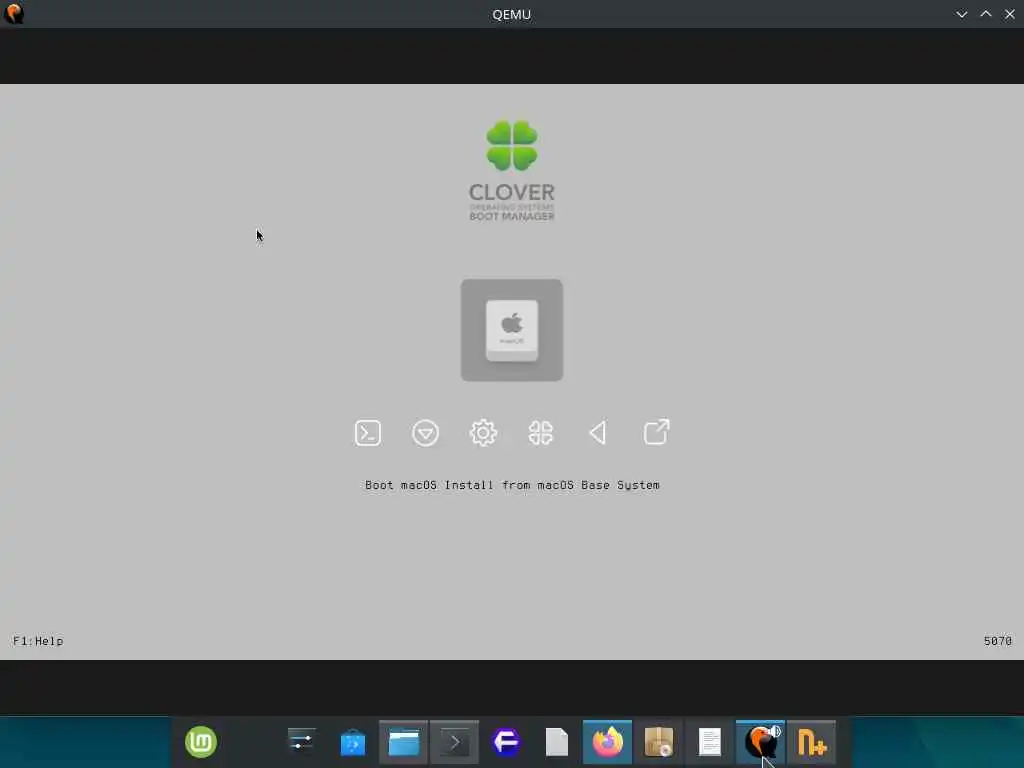Launch the UEFI shell terminal icon
Screen dimensions: 1024x768
point(368,433)
